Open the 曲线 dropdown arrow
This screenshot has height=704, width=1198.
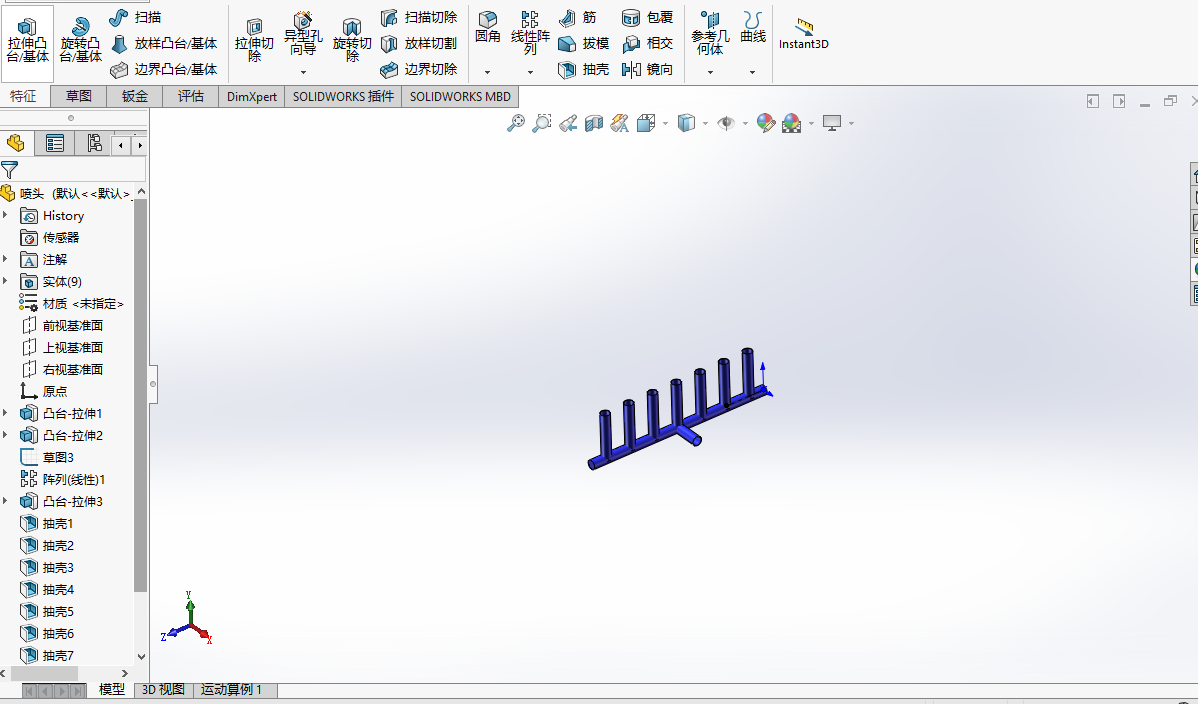753,73
